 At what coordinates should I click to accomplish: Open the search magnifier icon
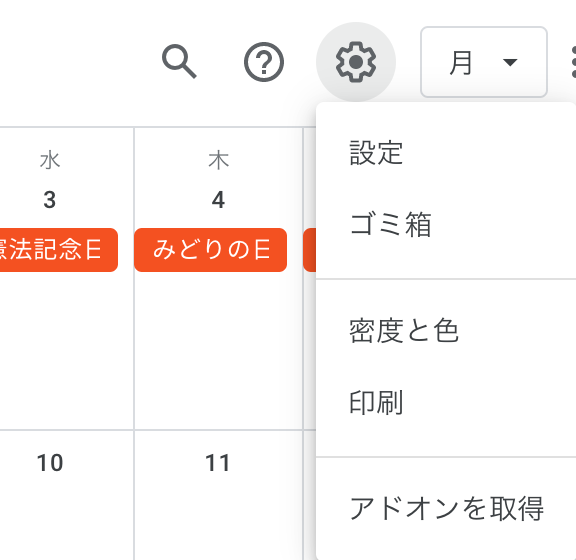[179, 62]
